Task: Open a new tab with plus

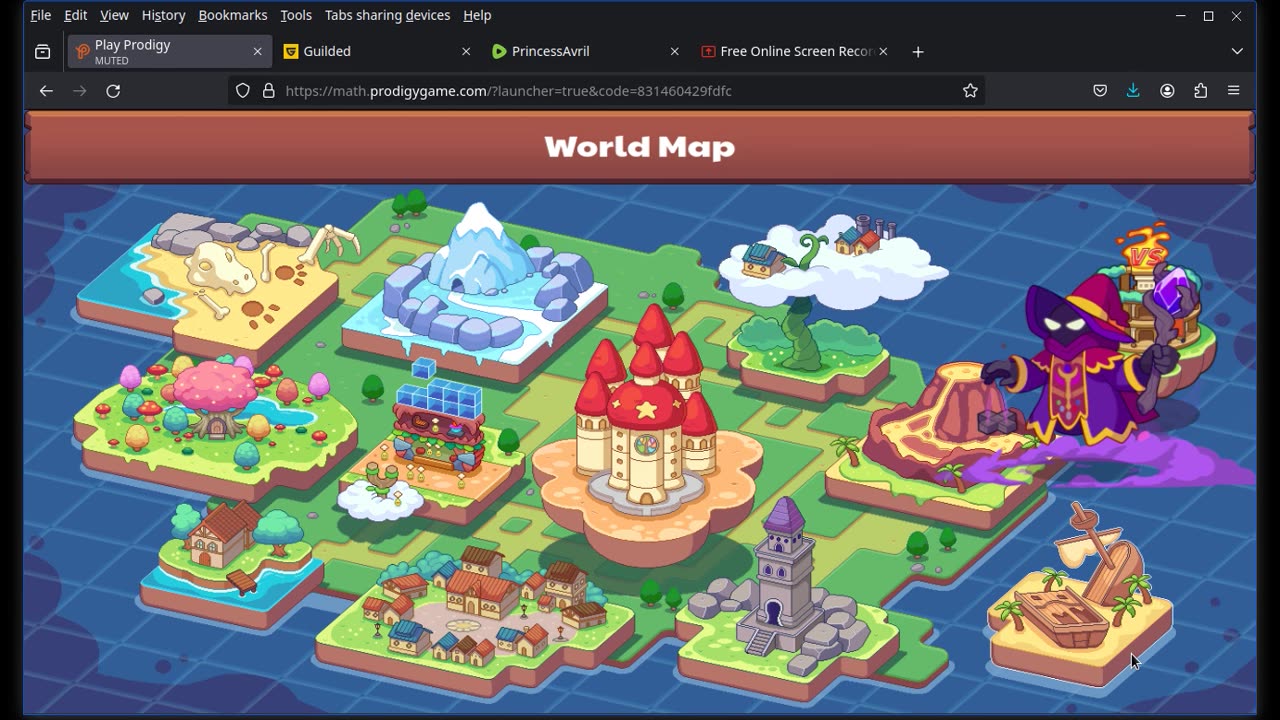Action: pos(918,51)
